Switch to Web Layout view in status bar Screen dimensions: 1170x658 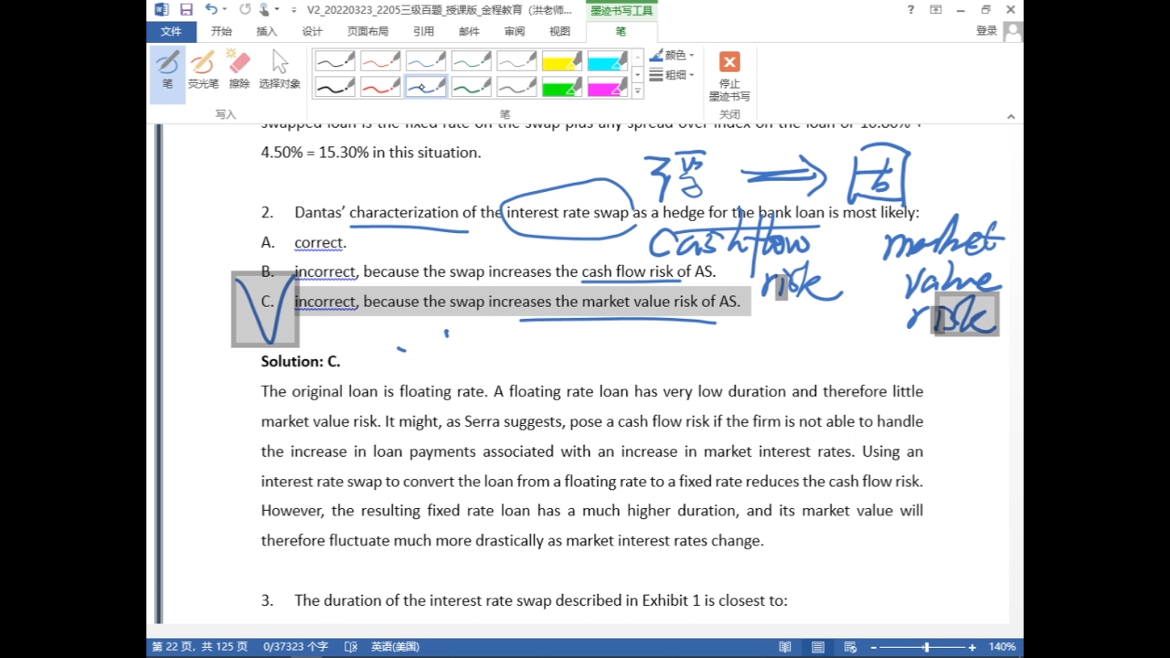[x=850, y=647]
